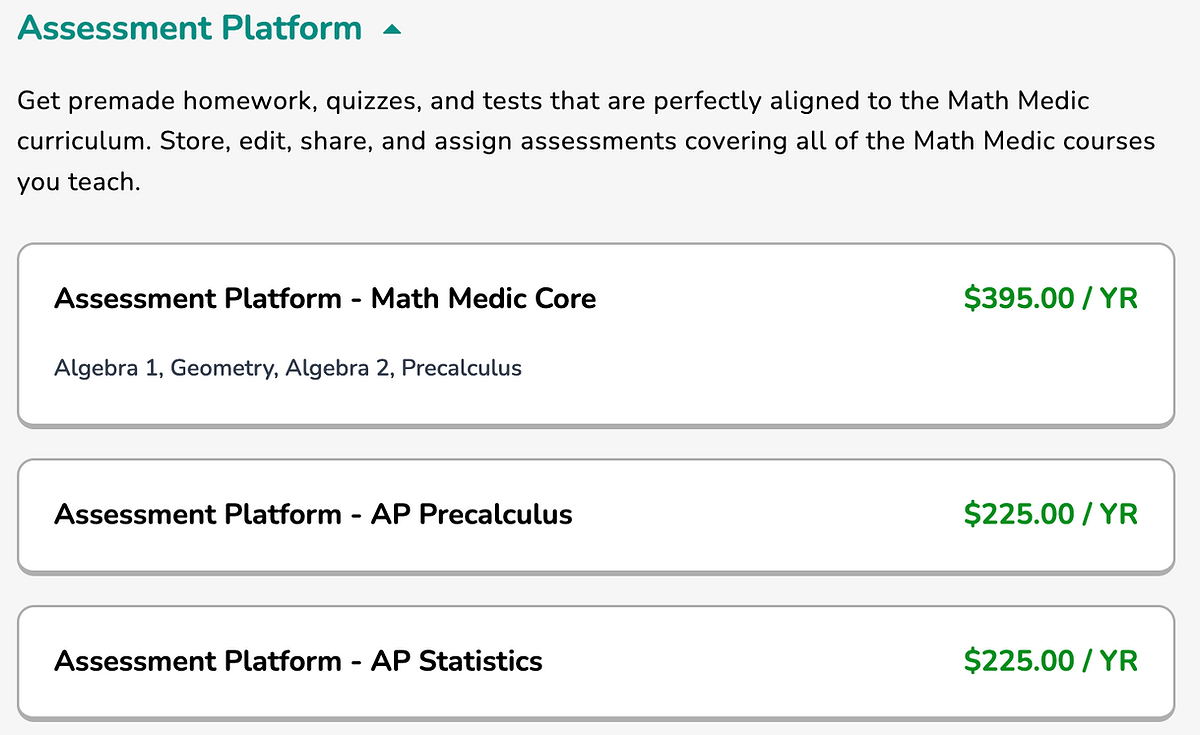Click Geometry in the course list

pos(223,368)
